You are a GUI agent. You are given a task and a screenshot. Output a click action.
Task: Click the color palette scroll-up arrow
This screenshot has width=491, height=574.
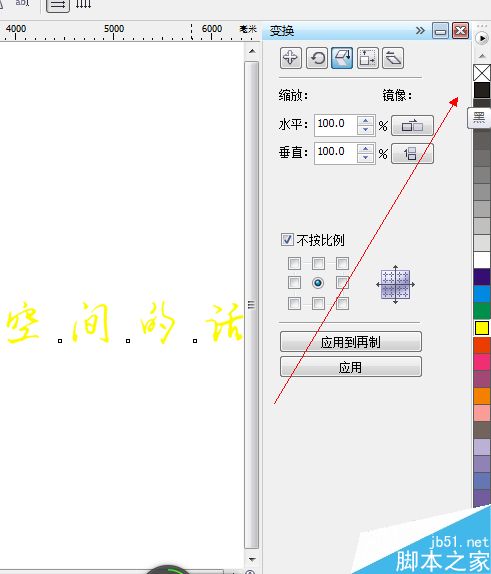481,56
